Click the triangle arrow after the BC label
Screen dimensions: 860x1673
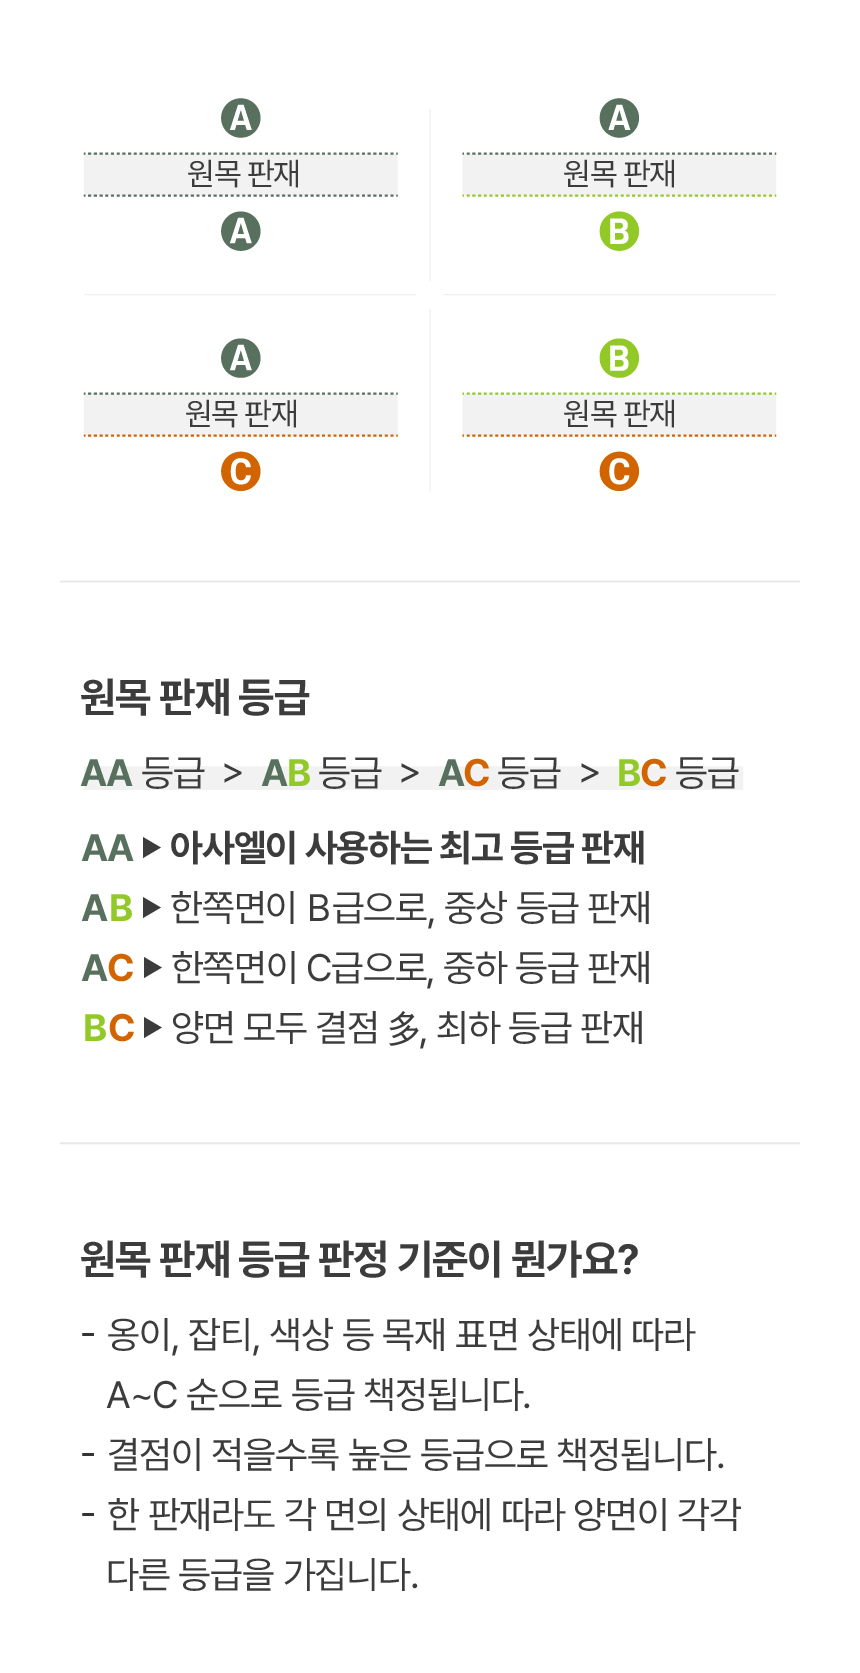tap(152, 1028)
